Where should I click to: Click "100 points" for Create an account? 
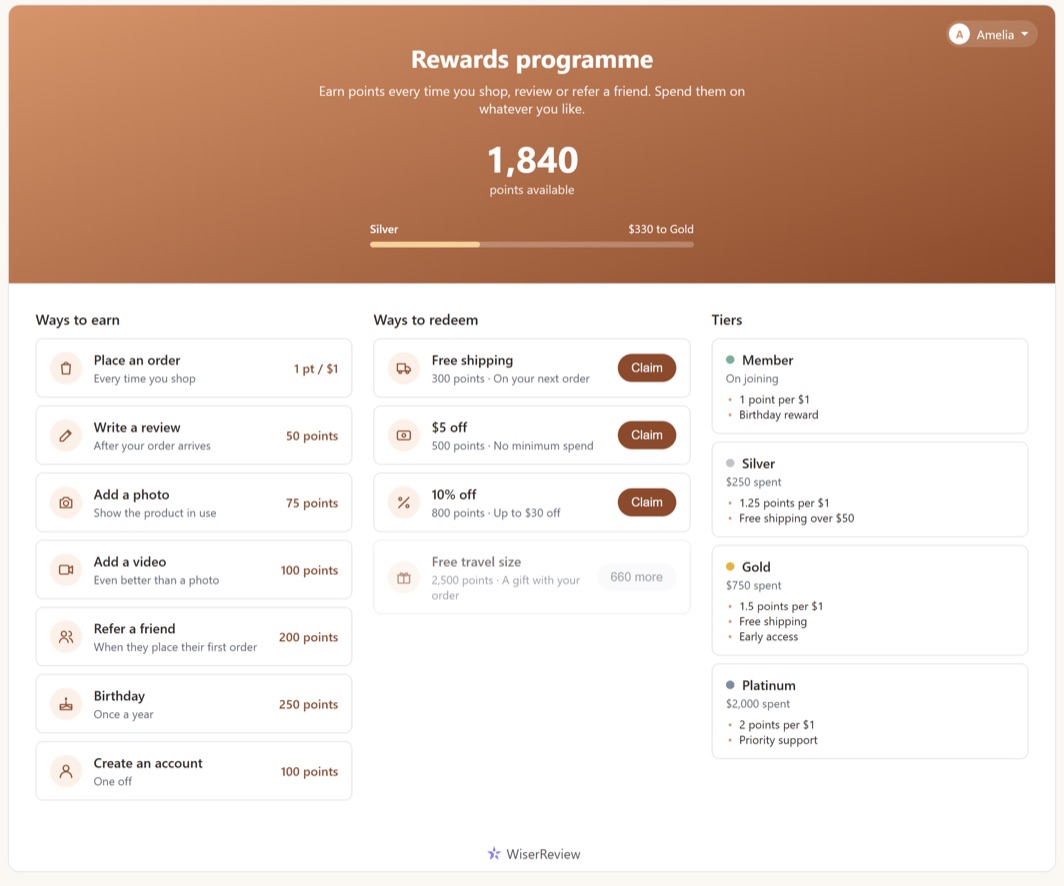(x=309, y=772)
